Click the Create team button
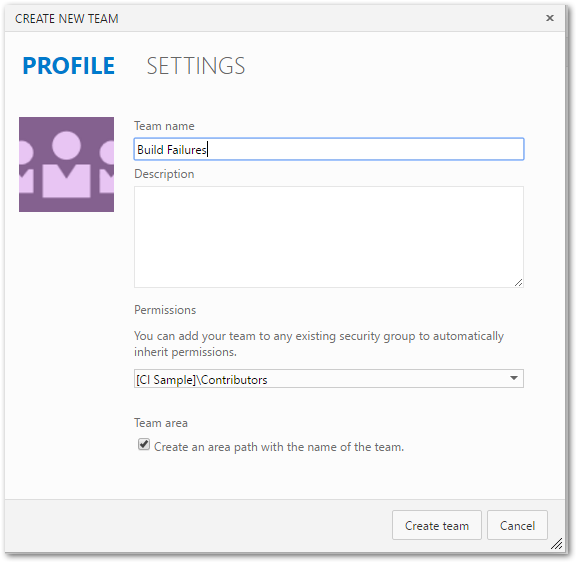Screen dimensions: 577x563 437,525
